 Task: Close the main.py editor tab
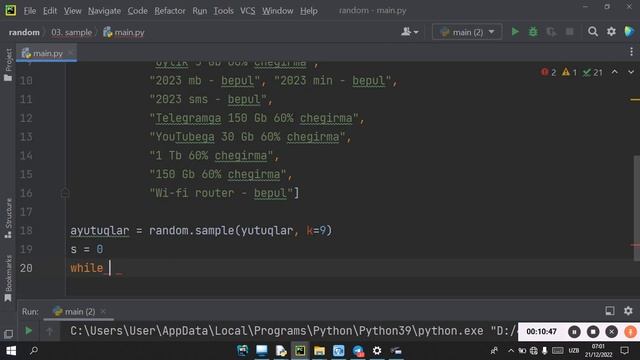tap(70, 53)
